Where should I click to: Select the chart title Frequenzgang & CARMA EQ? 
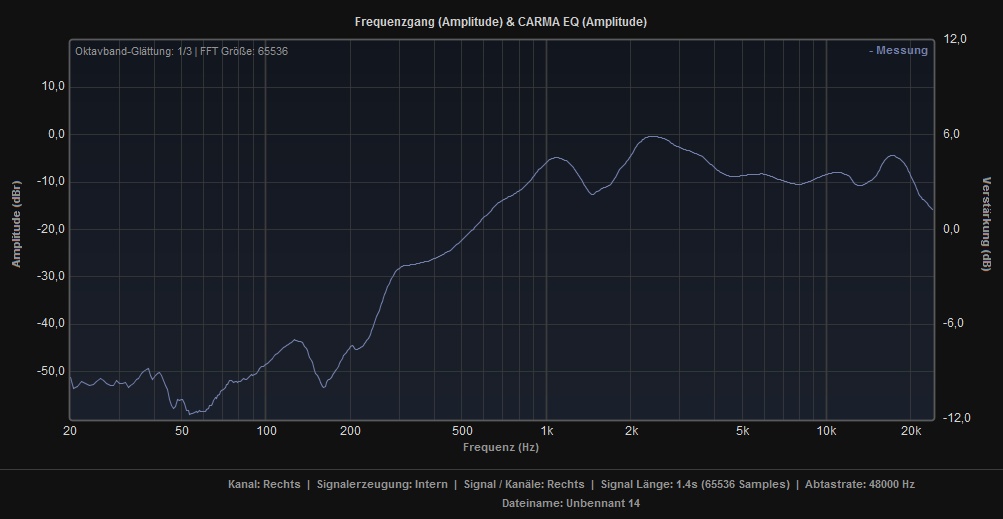(x=500, y=22)
